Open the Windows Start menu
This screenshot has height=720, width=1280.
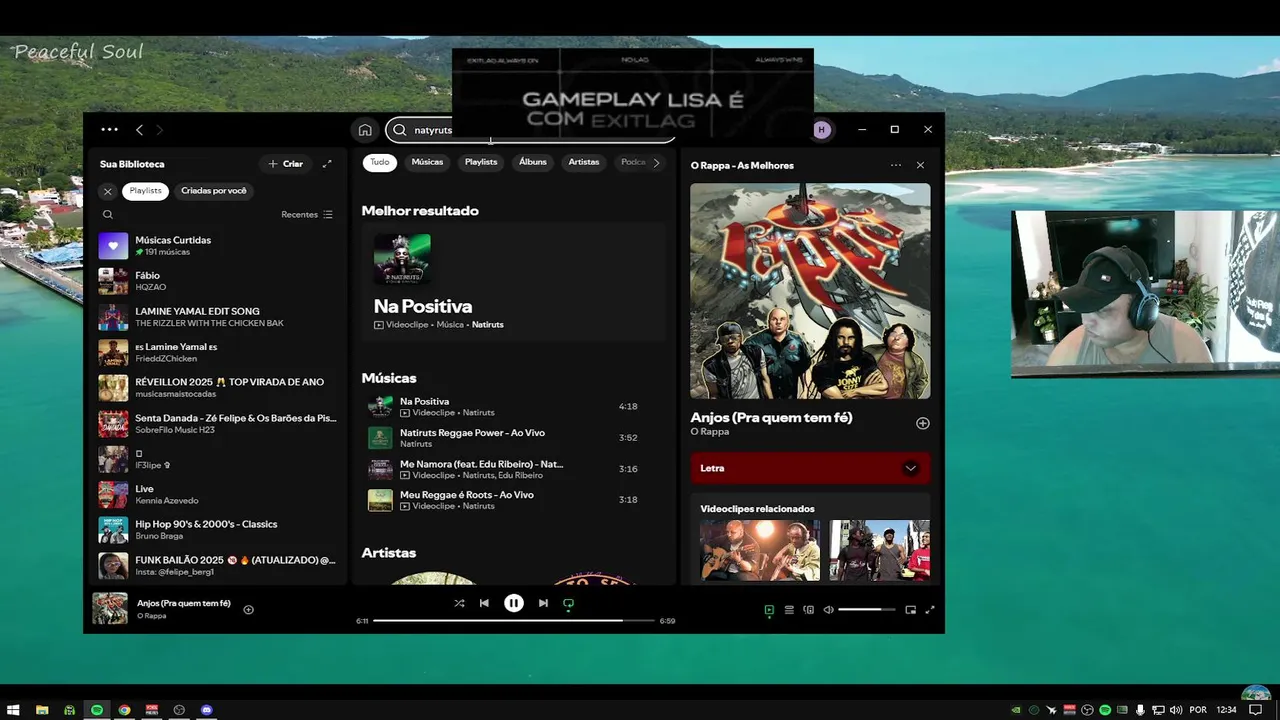point(14,710)
